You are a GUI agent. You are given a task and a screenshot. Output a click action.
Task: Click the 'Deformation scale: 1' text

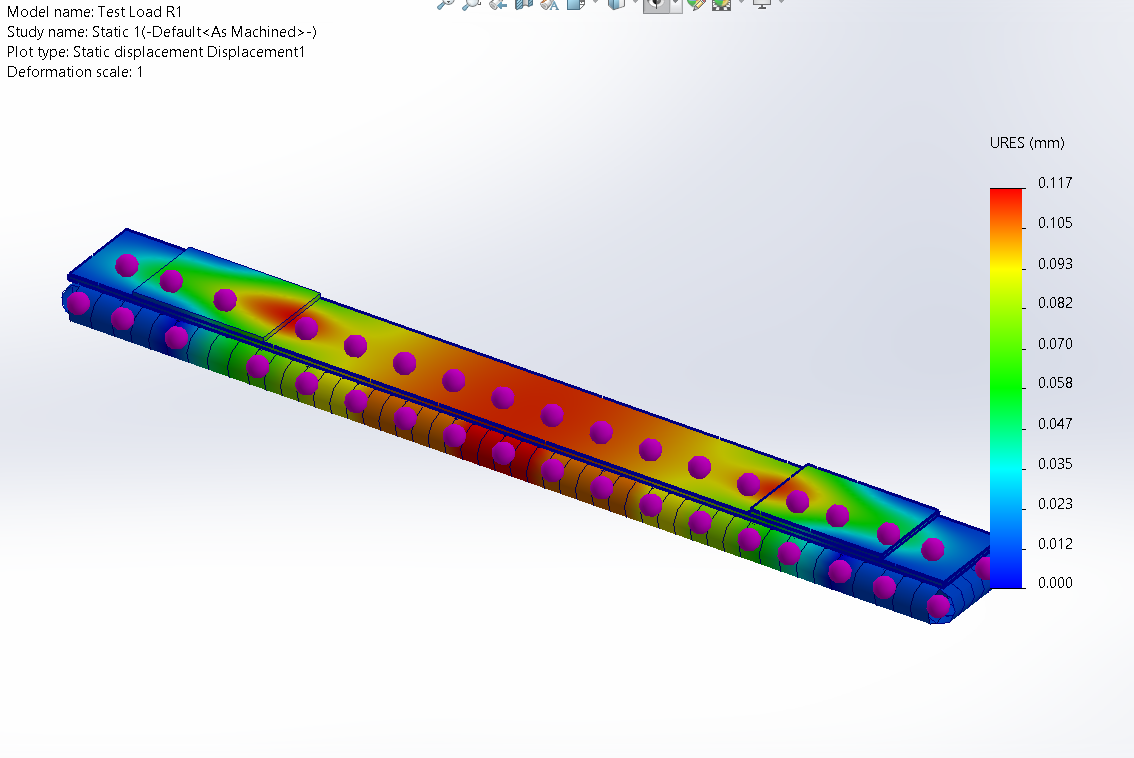[75, 72]
